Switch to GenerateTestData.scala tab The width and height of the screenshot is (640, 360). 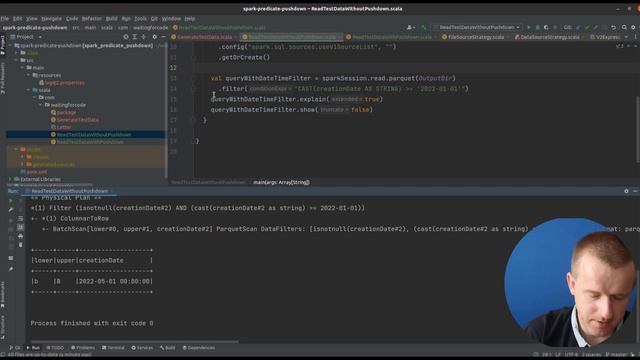pyautogui.click(x=202, y=37)
